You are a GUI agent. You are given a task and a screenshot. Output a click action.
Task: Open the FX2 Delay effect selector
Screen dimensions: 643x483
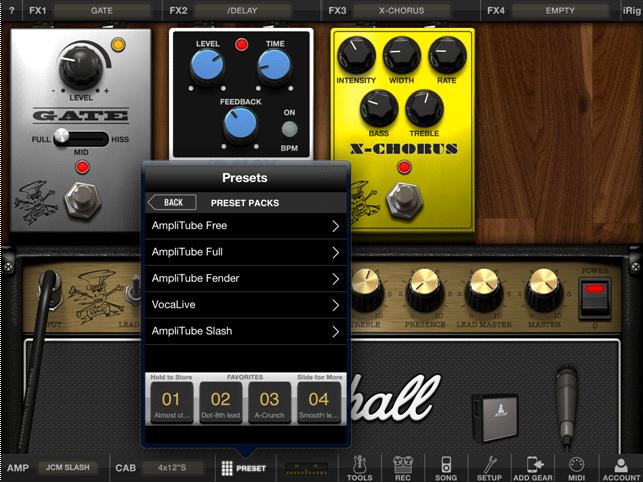pos(242,11)
